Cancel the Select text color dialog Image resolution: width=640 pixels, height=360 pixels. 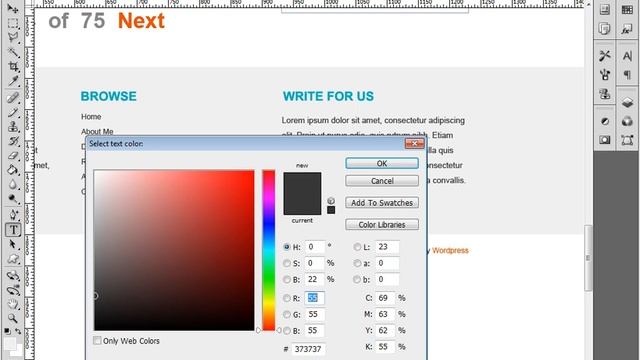click(382, 181)
